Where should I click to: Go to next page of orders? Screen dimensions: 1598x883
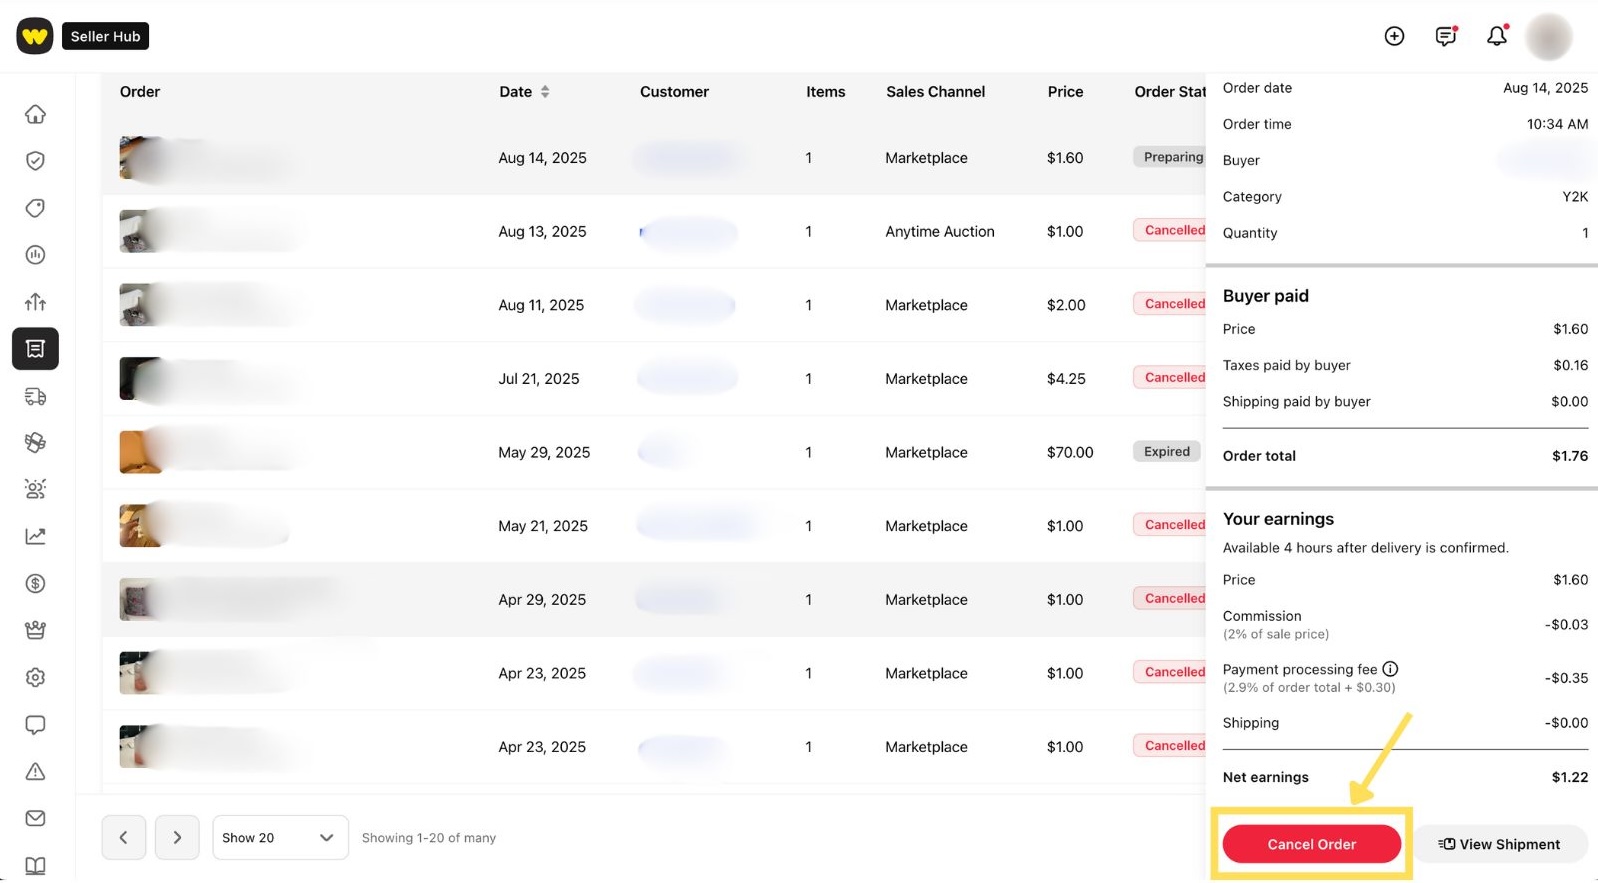coord(177,837)
